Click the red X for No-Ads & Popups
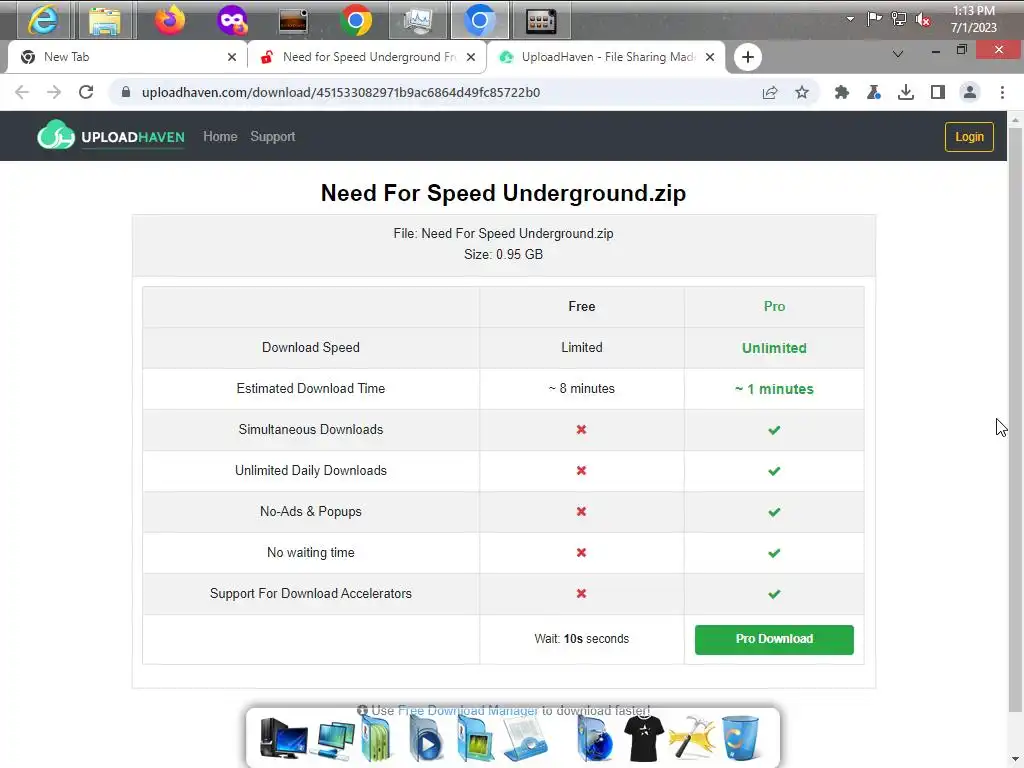This screenshot has height=768, width=1024. (581, 511)
